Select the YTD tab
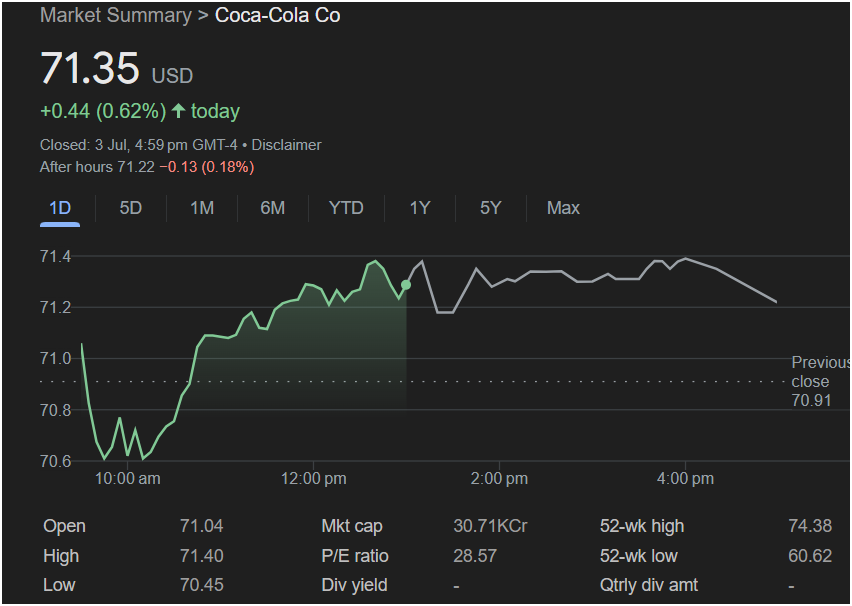Image resolution: width=852 pixels, height=606 pixels. click(x=346, y=208)
